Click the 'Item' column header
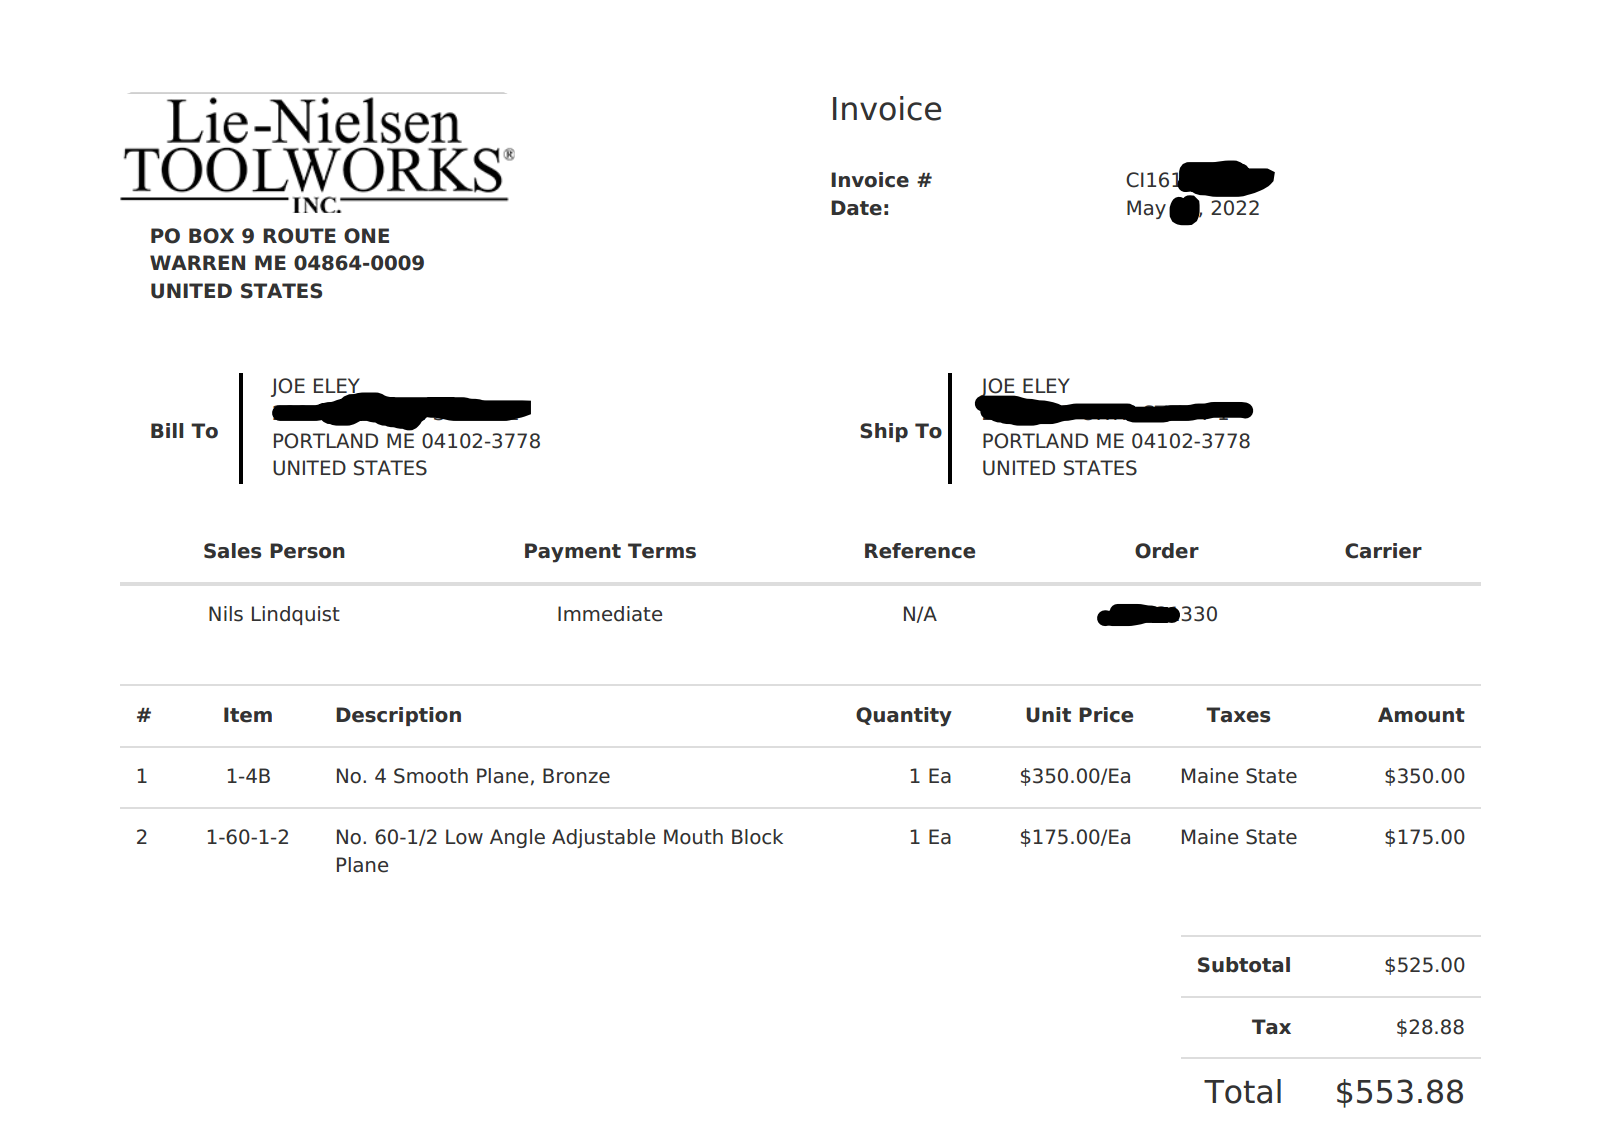 click(247, 715)
